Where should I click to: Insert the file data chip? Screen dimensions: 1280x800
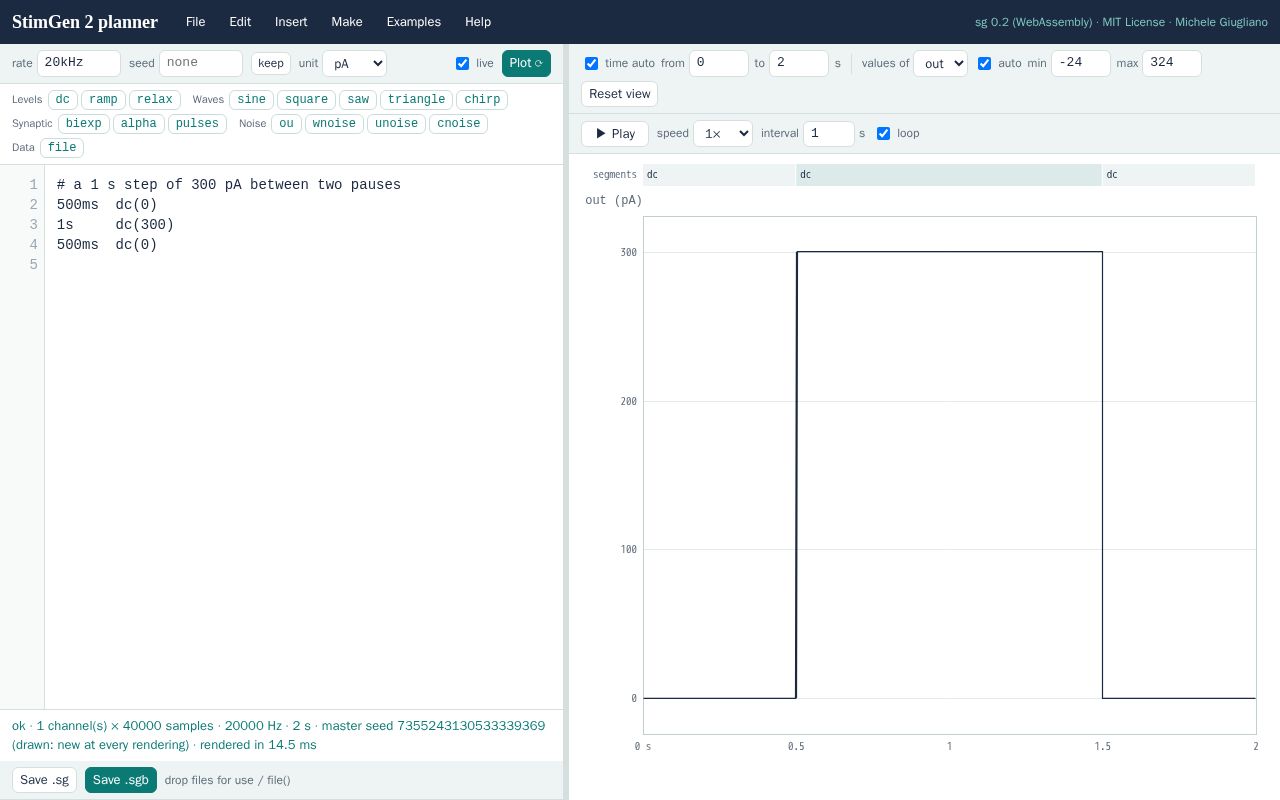point(62,147)
